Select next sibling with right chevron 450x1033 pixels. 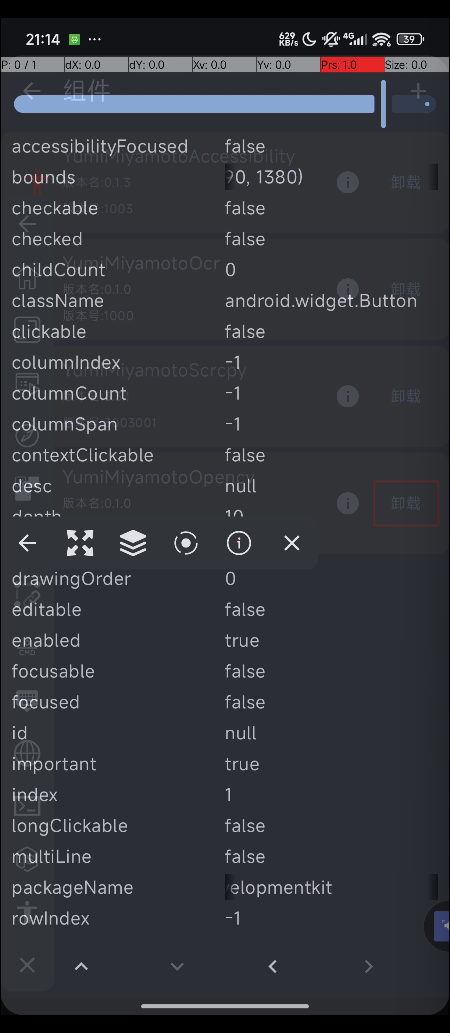368,966
